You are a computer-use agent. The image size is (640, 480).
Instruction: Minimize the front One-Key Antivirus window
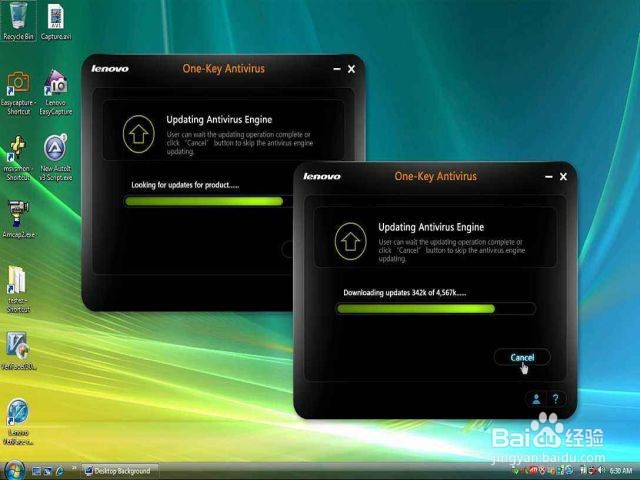549,177
